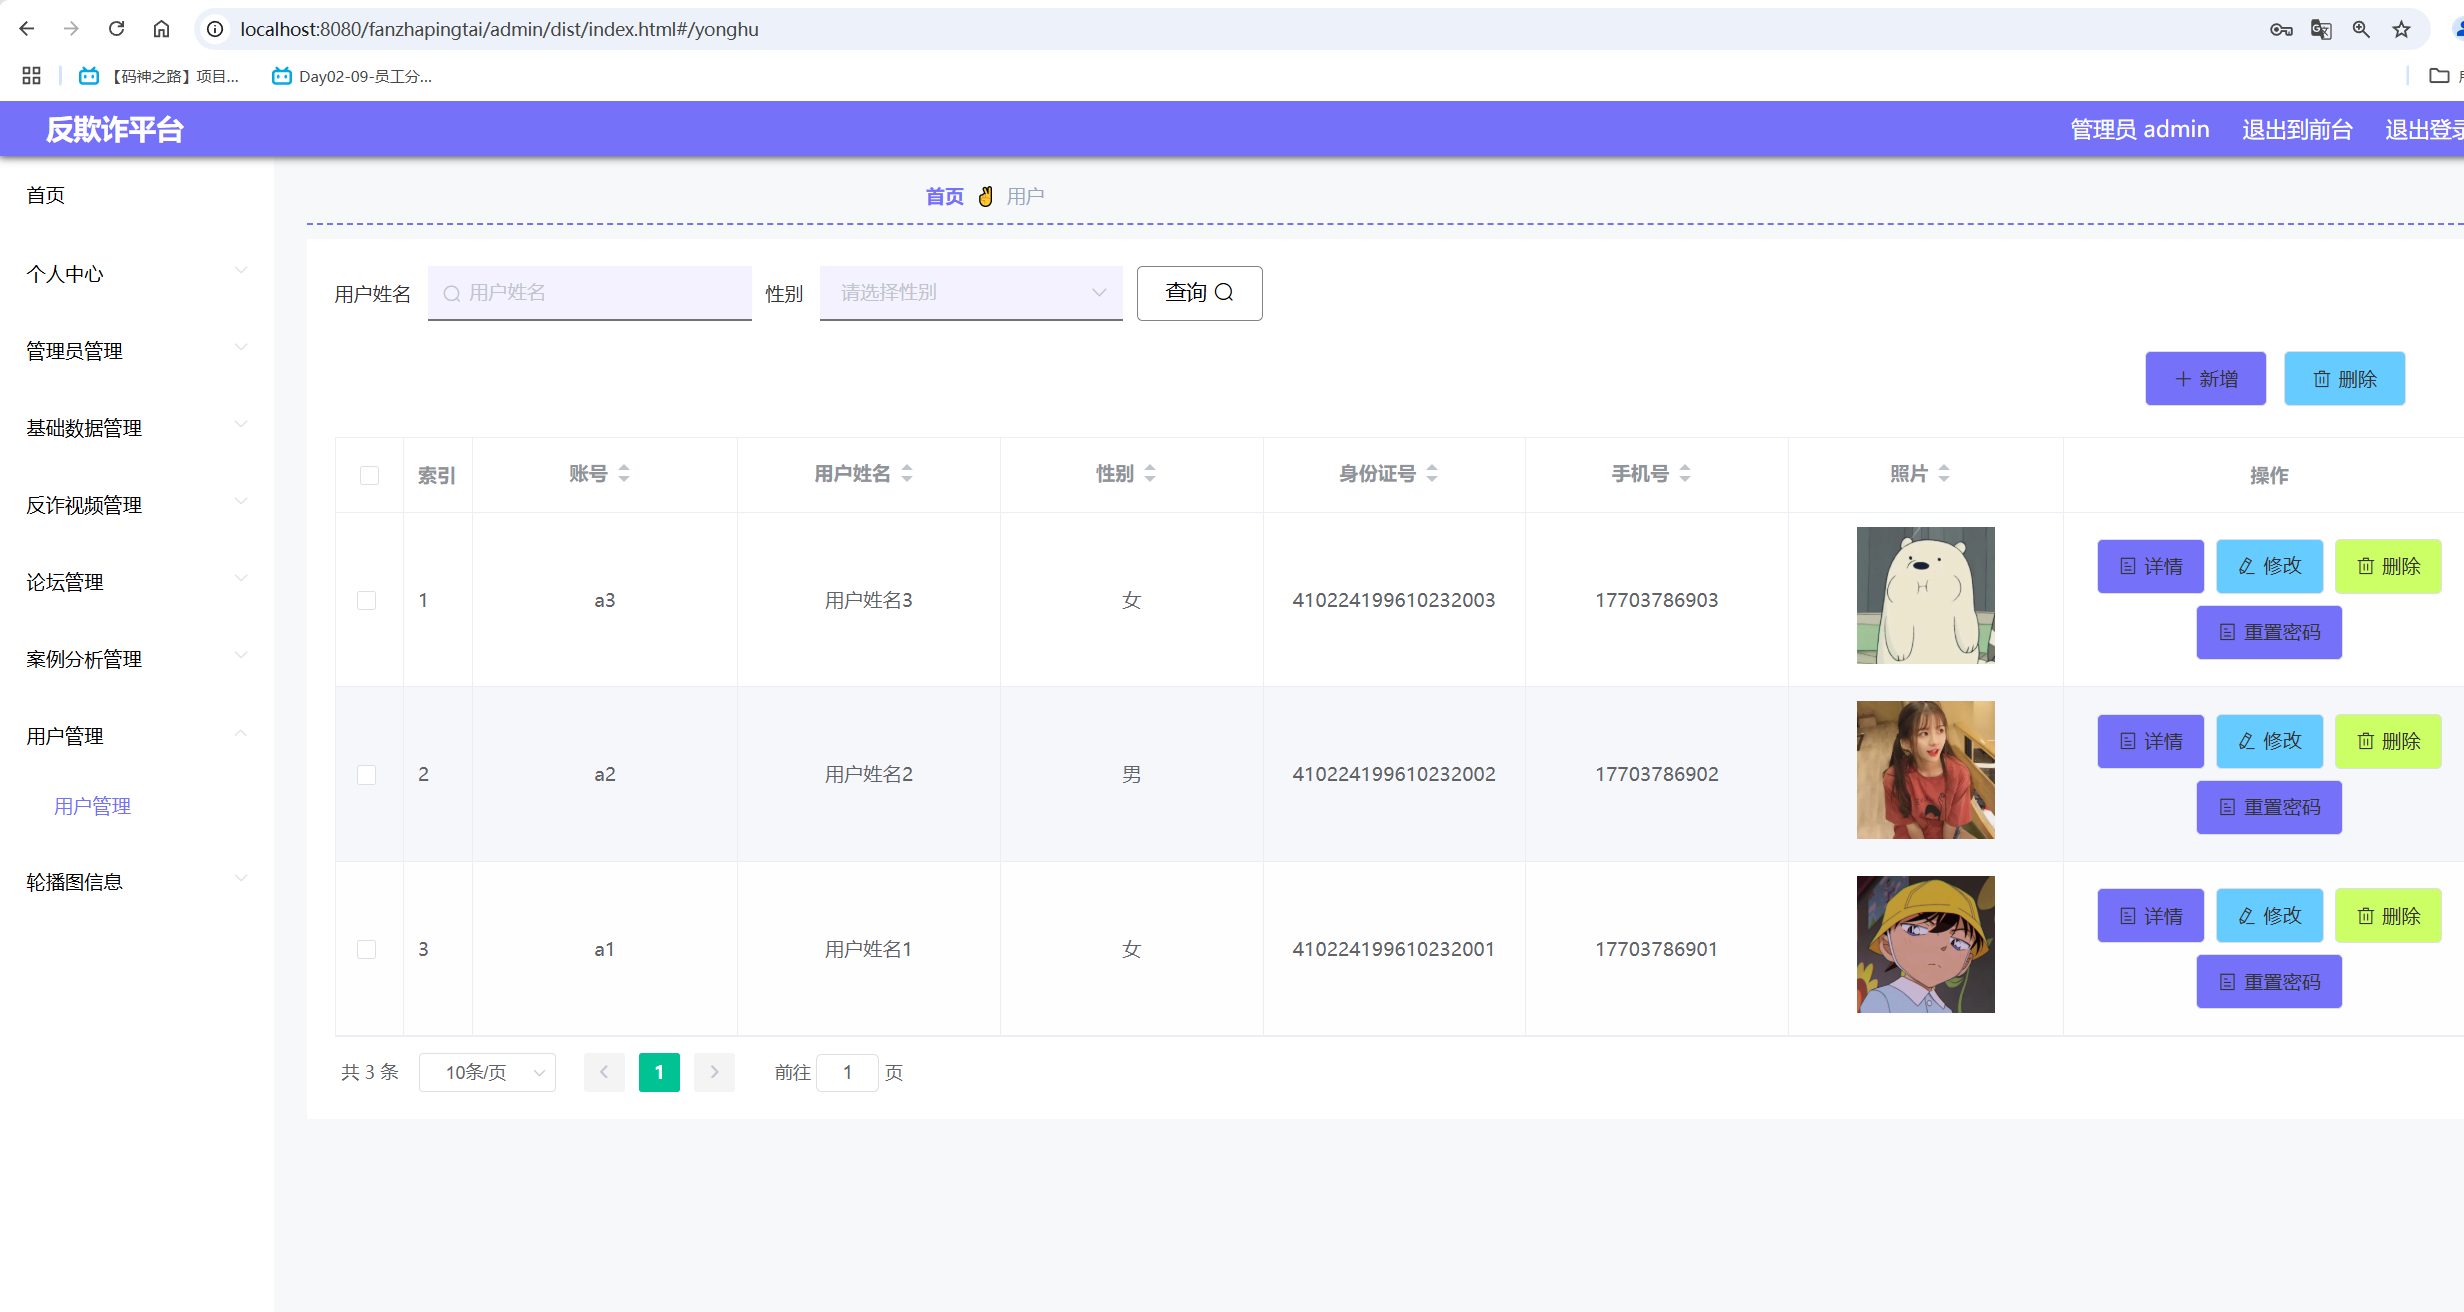Open the password key icon
2464x1312 pixels.
[x=2281, y=29]
